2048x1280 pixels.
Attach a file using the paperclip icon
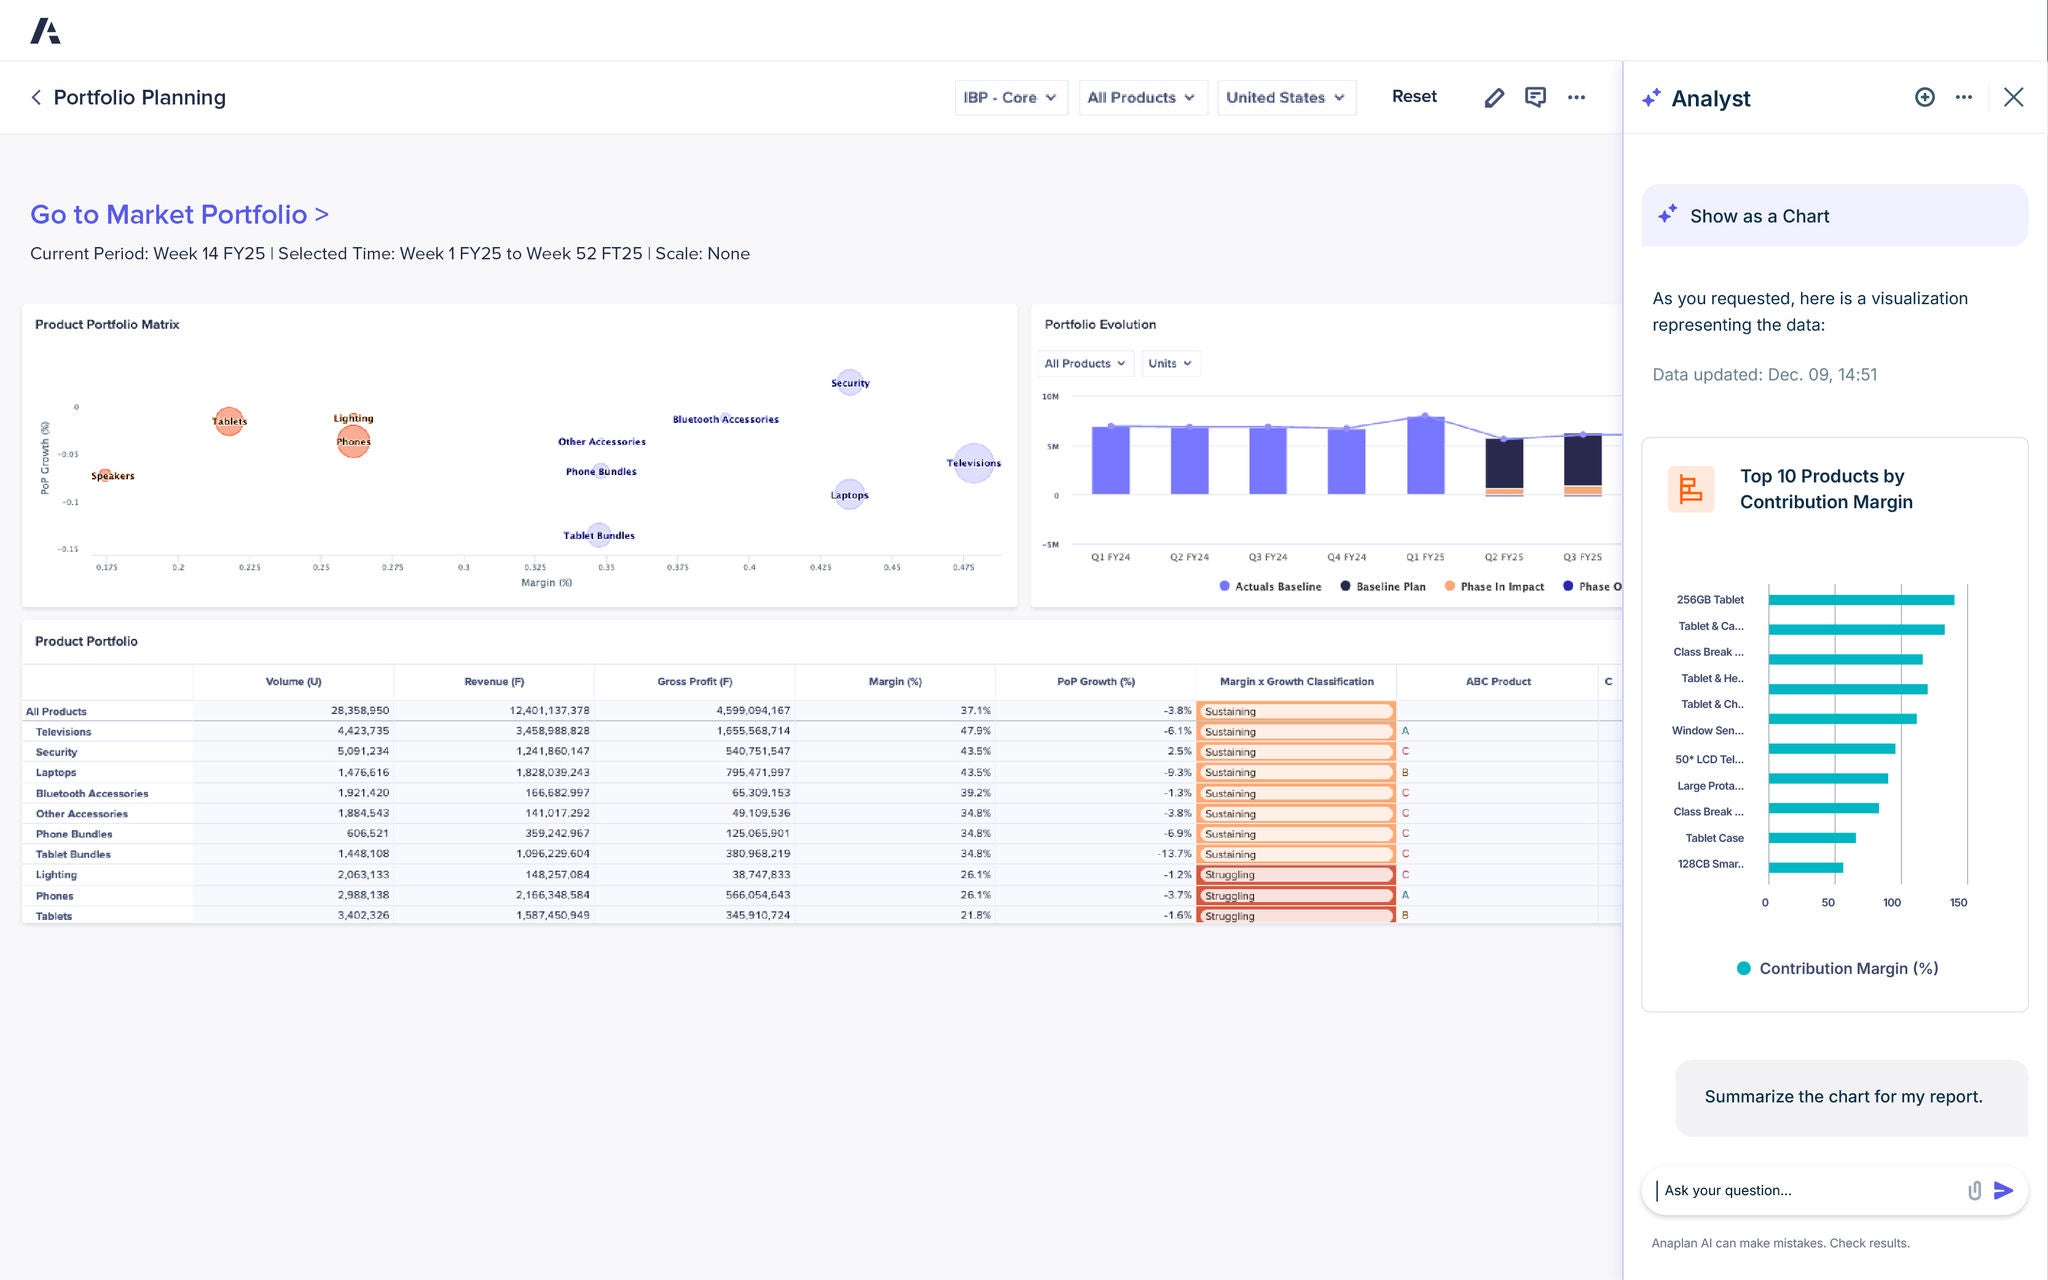1974,1190
